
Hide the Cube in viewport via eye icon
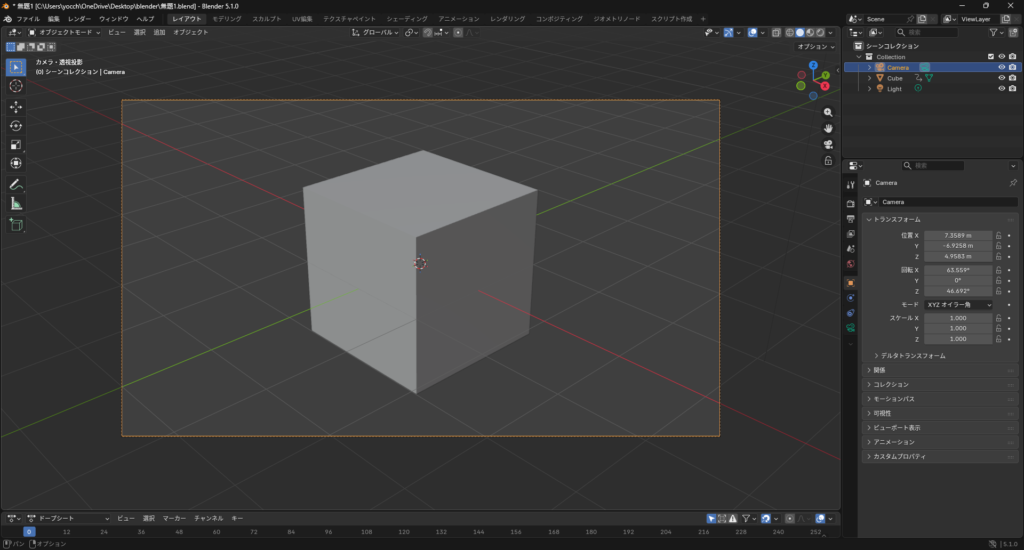tap(1001, 78)
